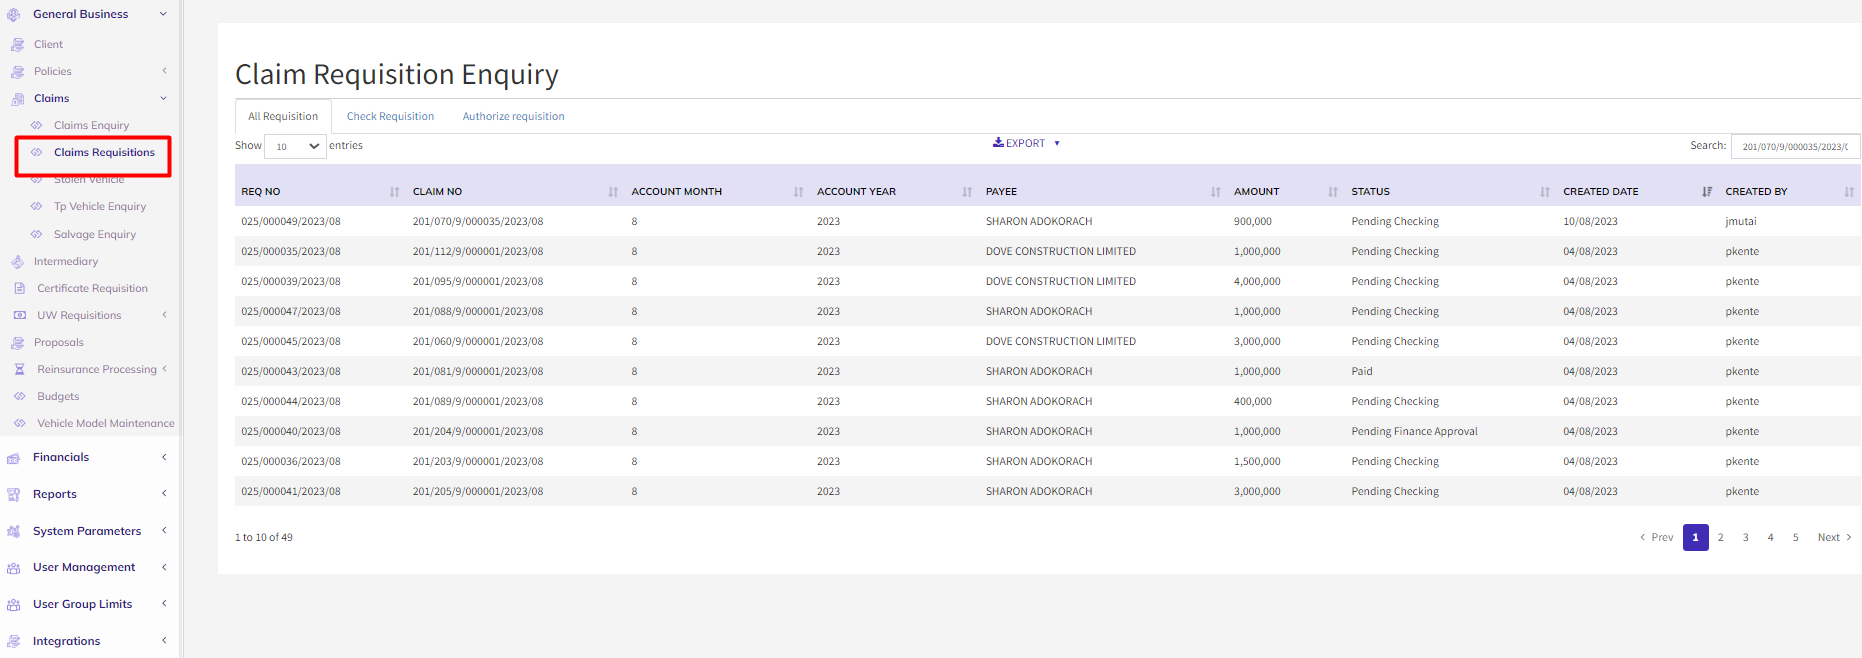This screenshot has width=1862, height=658.
Task: Sort table by Created Date column icon
Action: [x=1706, y=191]
